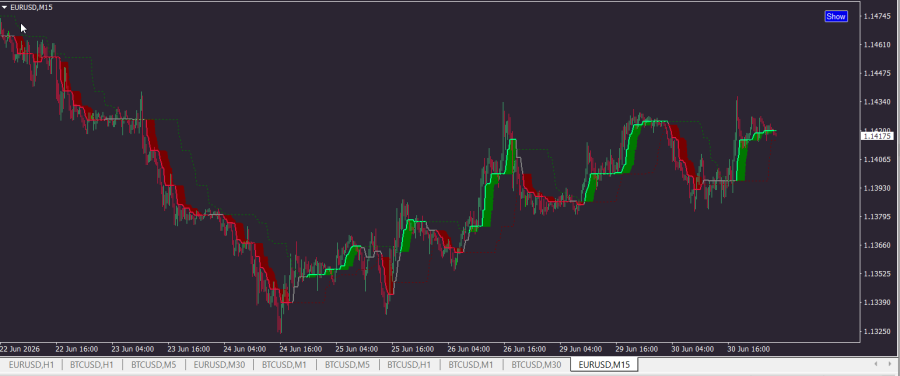Viewport: 900px width, 376px height.
Task: Click the 25 Jun 16:00 time label
Action: (x=412, y=349)
